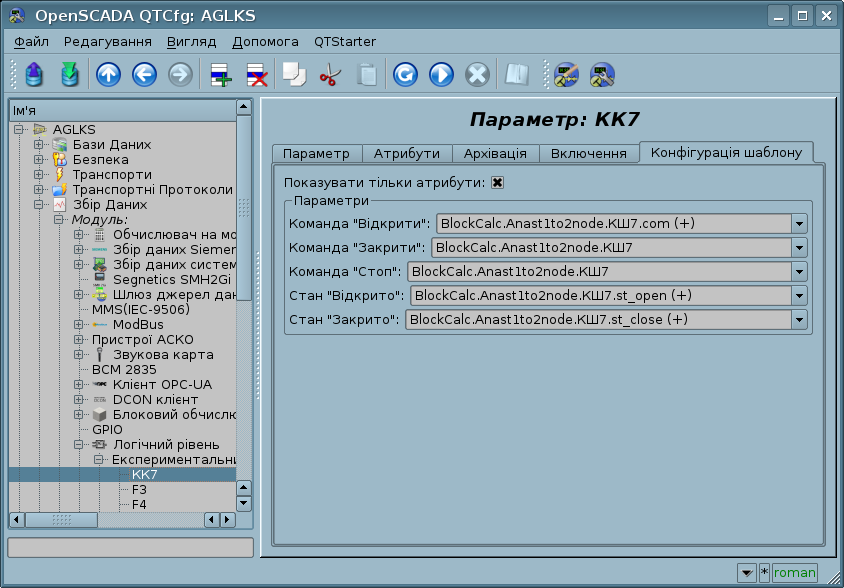Image resolution: width=844 pixels, height=588 pixels.
Task: Collapse the Логічний рівень branch
Action: point(79,445)
